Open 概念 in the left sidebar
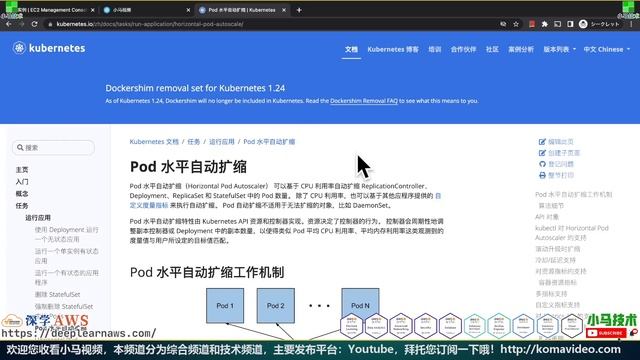The image size is (640, 360). coord(22,193)
